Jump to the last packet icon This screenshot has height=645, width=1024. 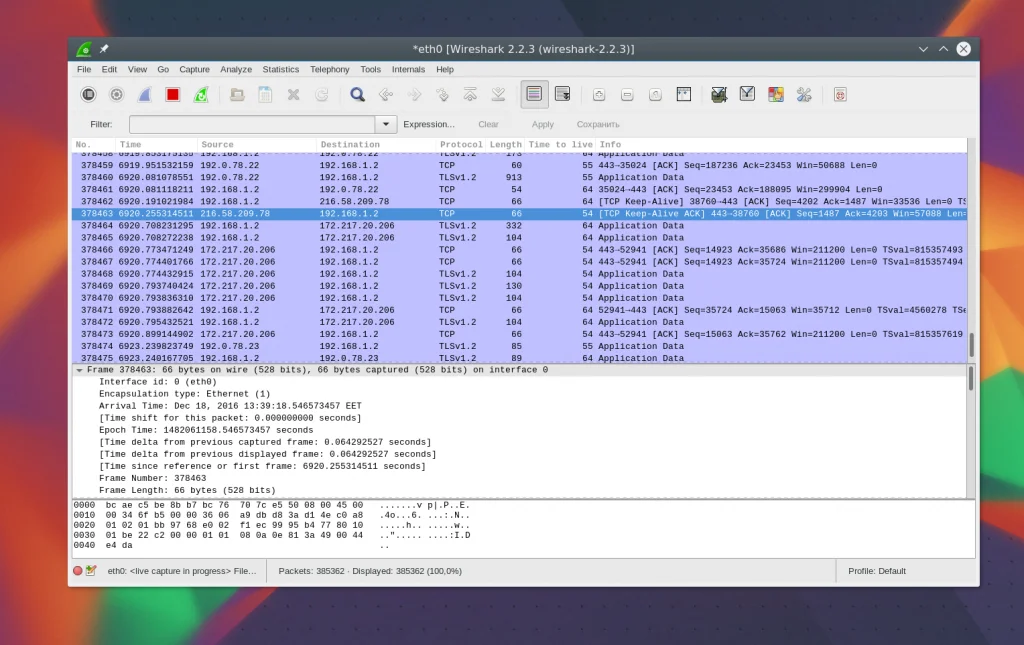pos(498,94)
